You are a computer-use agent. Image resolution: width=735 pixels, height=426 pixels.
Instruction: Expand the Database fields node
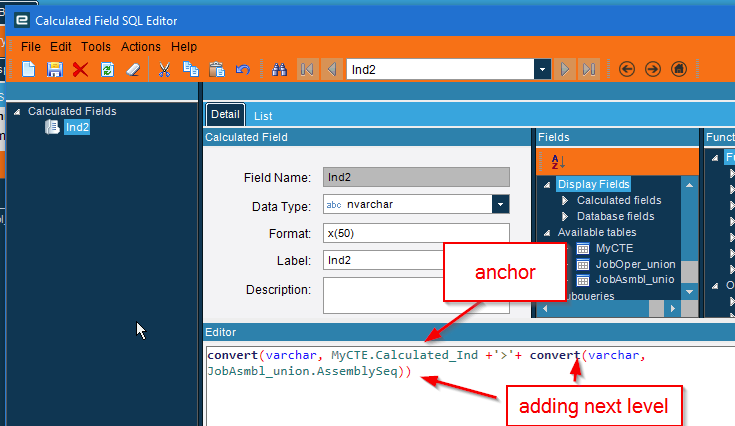565,217
